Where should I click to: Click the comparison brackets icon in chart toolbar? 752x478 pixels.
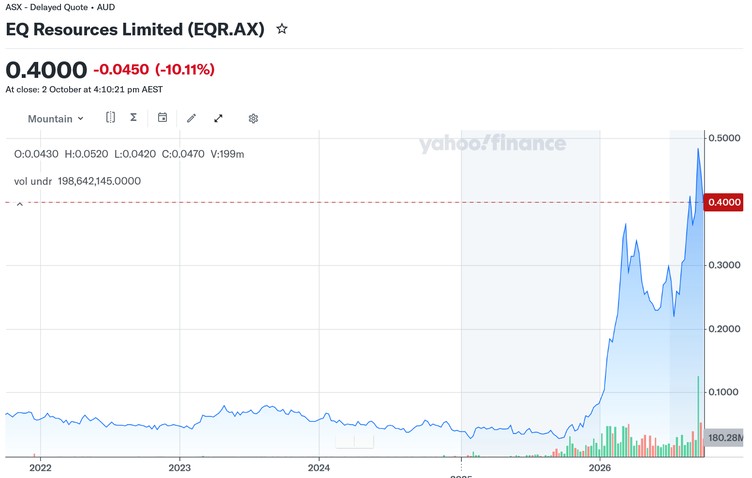click(110, 117)
